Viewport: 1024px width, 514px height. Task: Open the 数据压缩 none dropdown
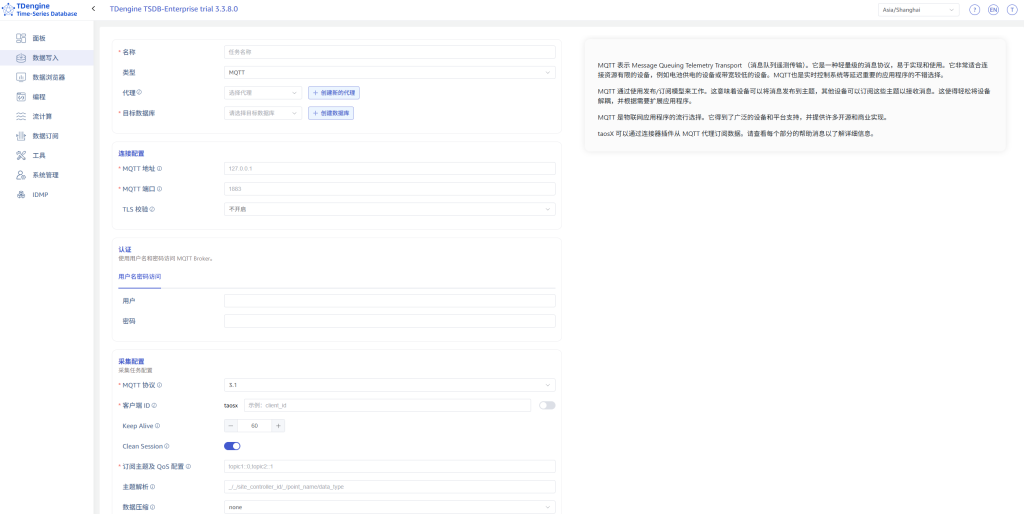(389, 507)
